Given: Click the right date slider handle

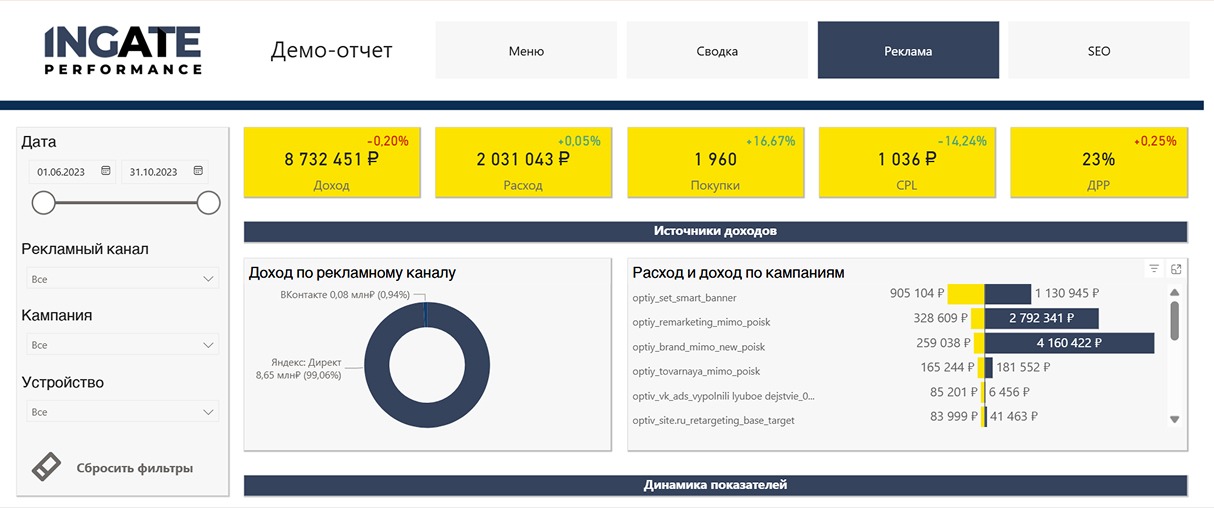Looking at the screenshot, I should (x=208, y=203).
